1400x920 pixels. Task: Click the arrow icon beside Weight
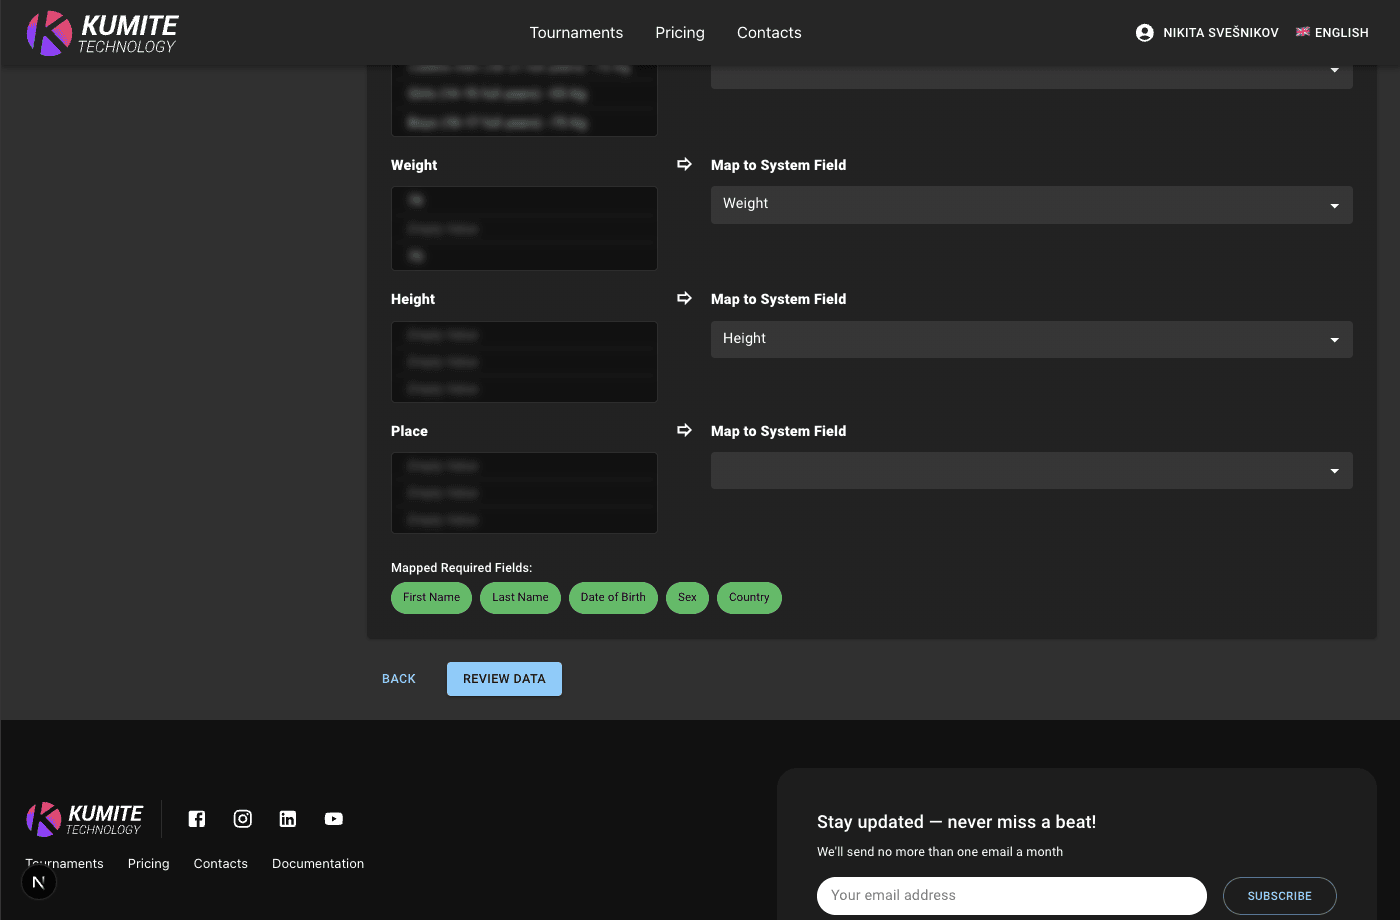684,164
